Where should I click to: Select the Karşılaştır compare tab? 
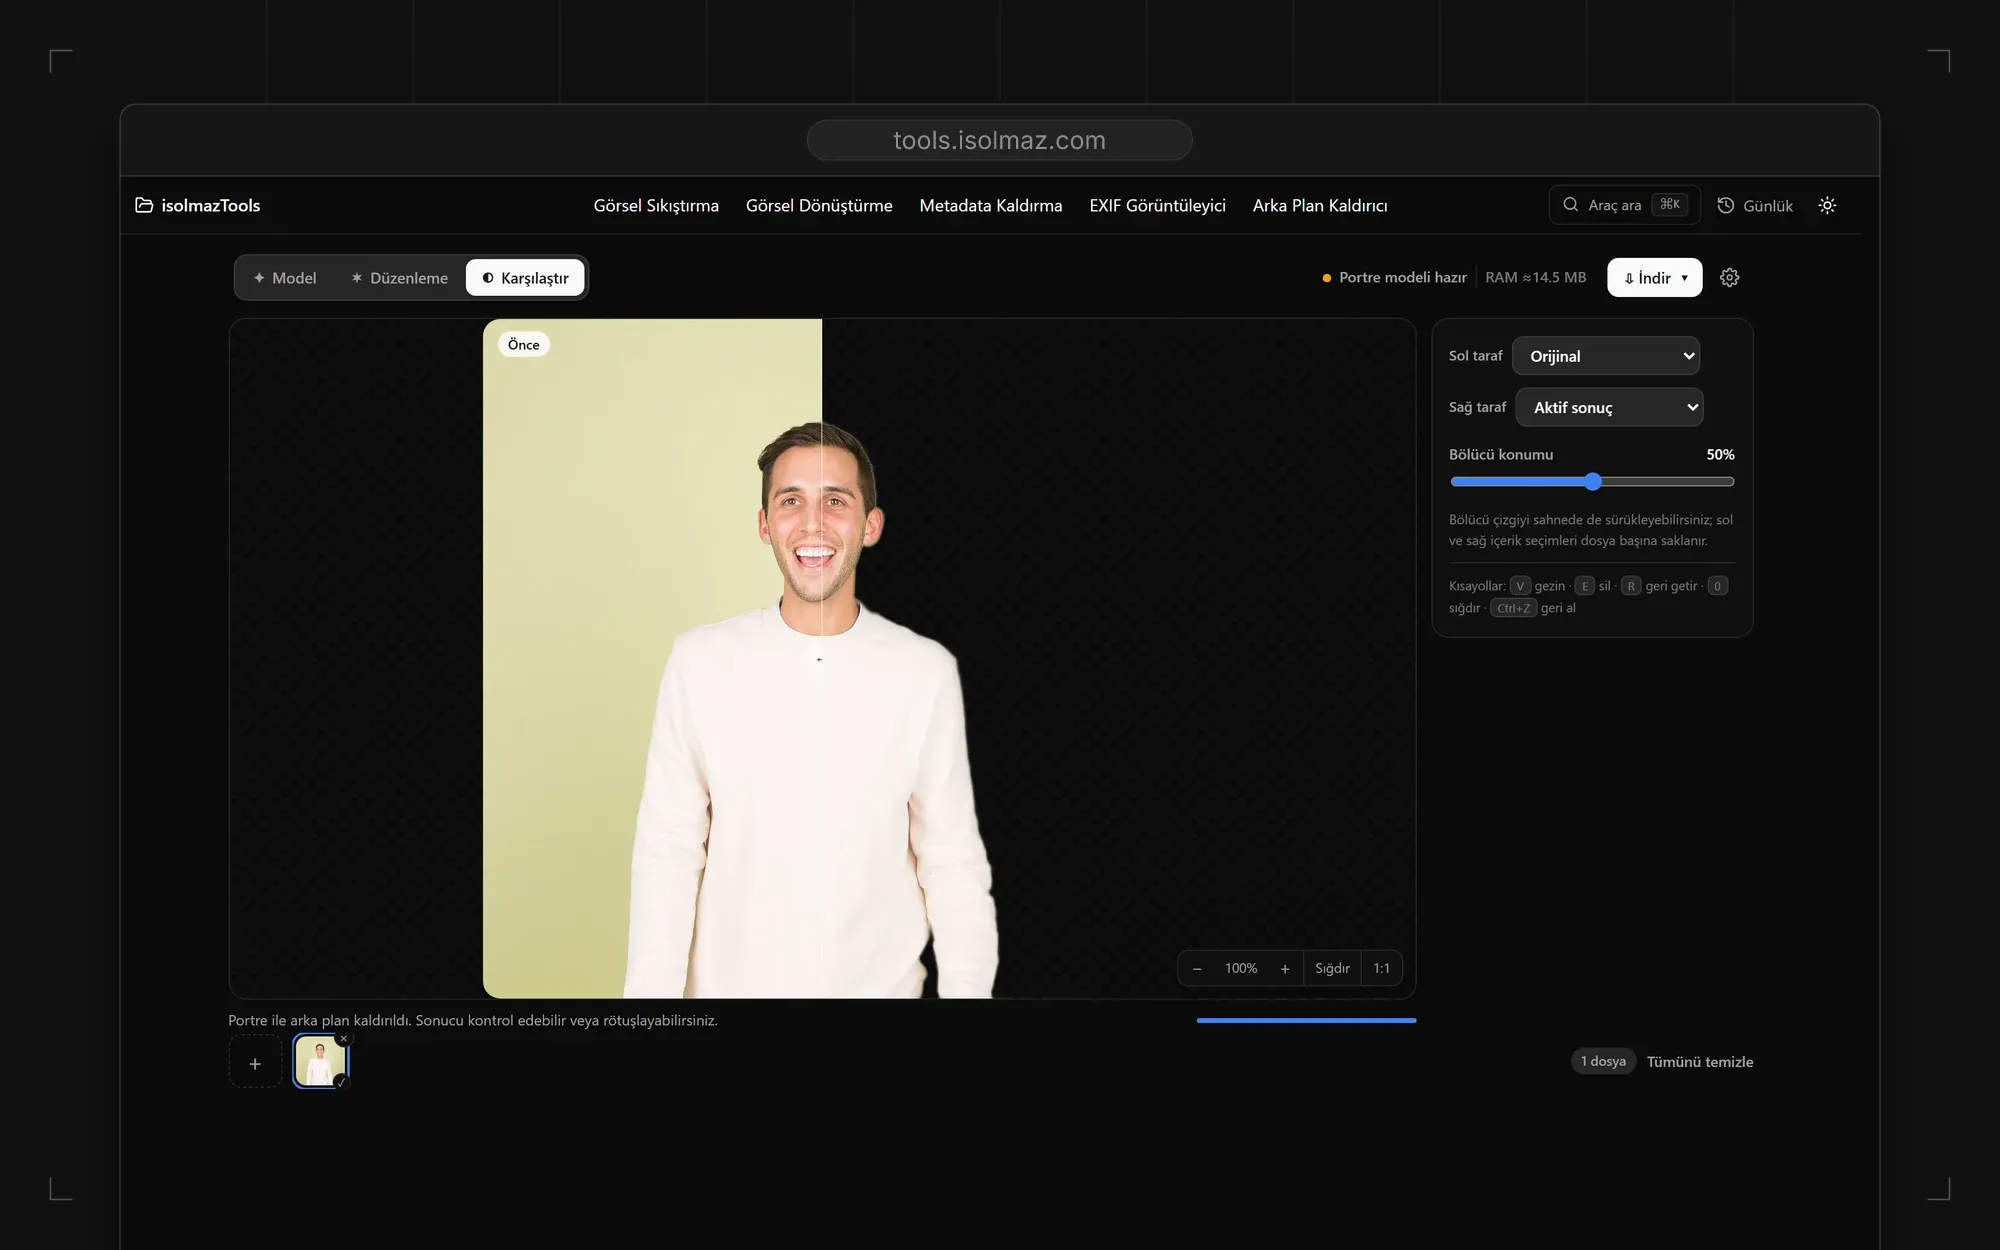[525, 278]
